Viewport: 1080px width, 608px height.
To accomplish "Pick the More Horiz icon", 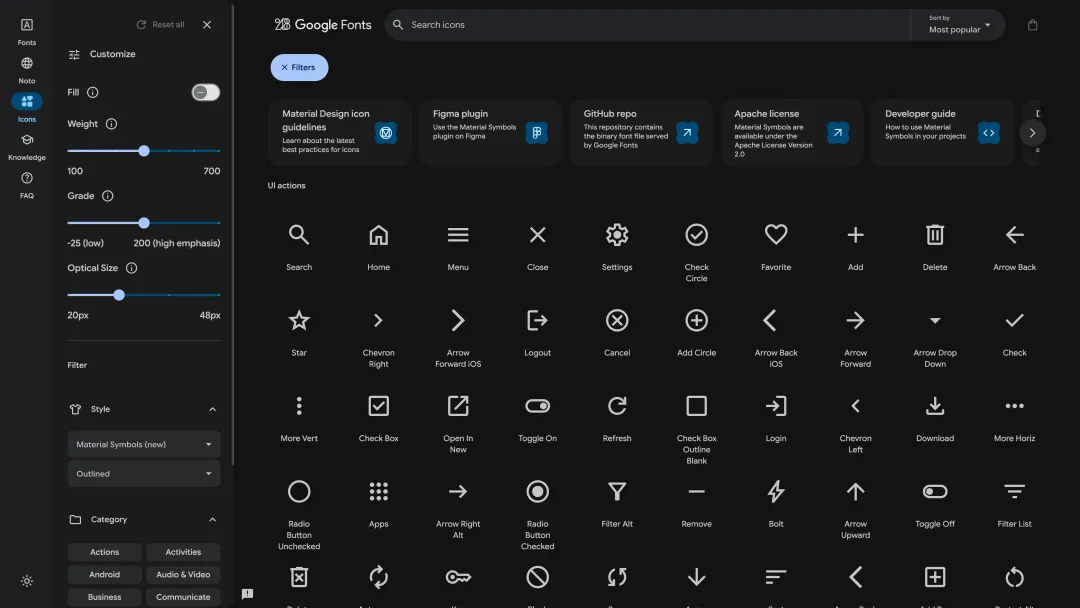I will coord(1015,406).
